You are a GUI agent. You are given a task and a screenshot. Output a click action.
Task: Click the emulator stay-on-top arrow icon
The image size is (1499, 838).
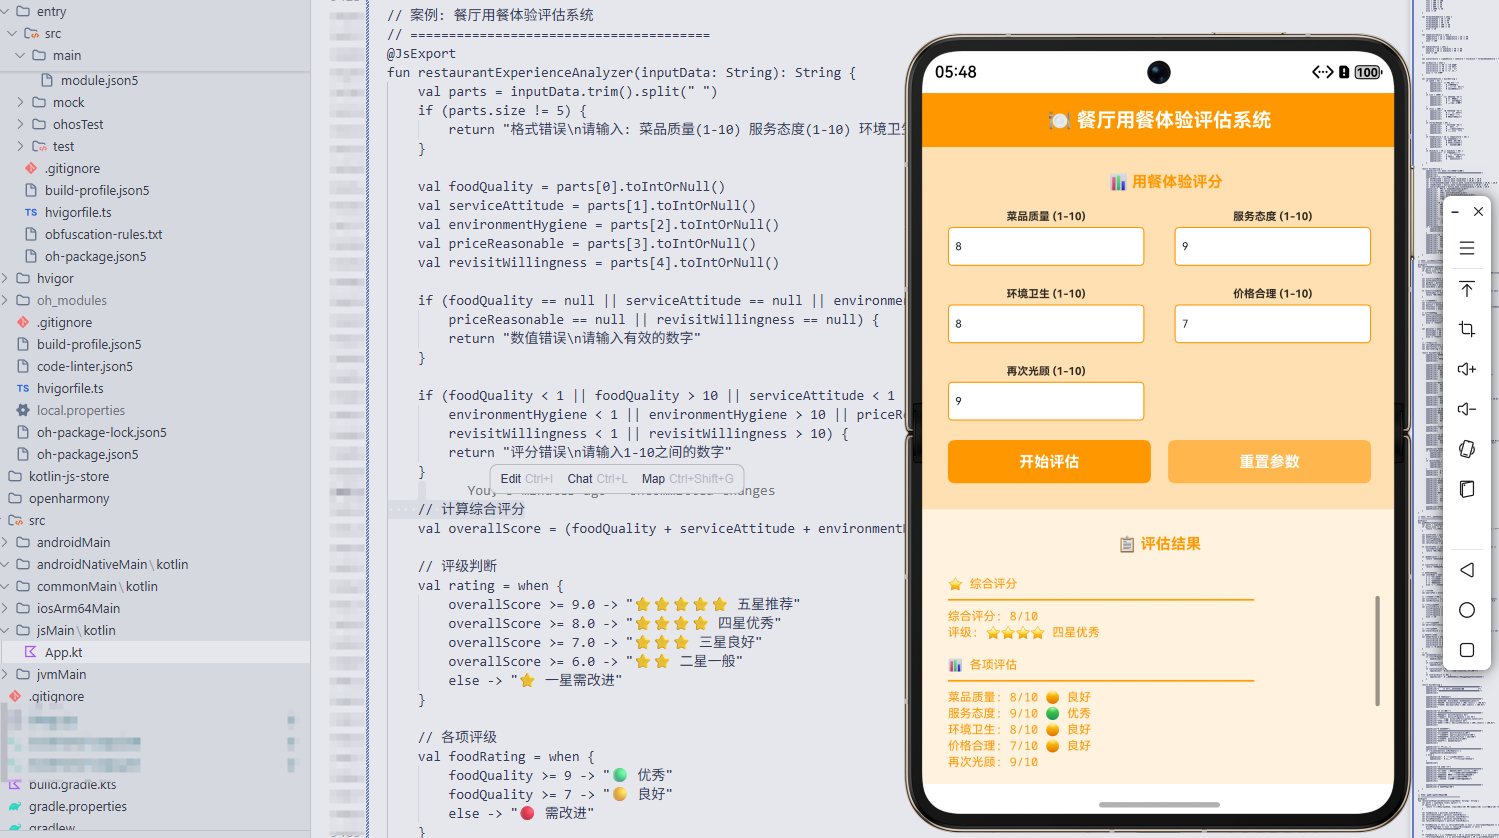1467,289
